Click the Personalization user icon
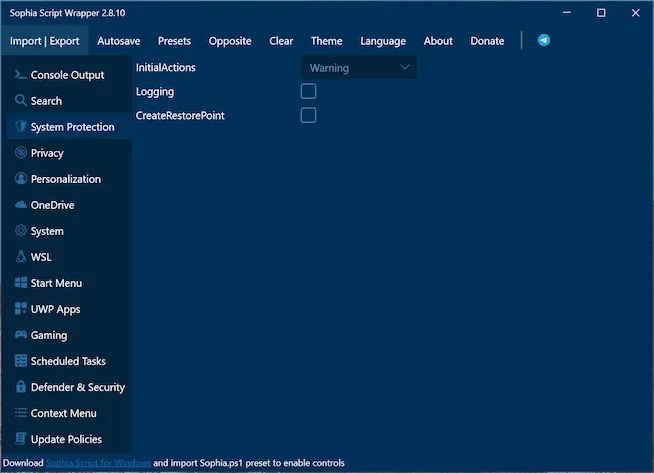Screen dimensions: 654x473 click(x=20, y=179)
